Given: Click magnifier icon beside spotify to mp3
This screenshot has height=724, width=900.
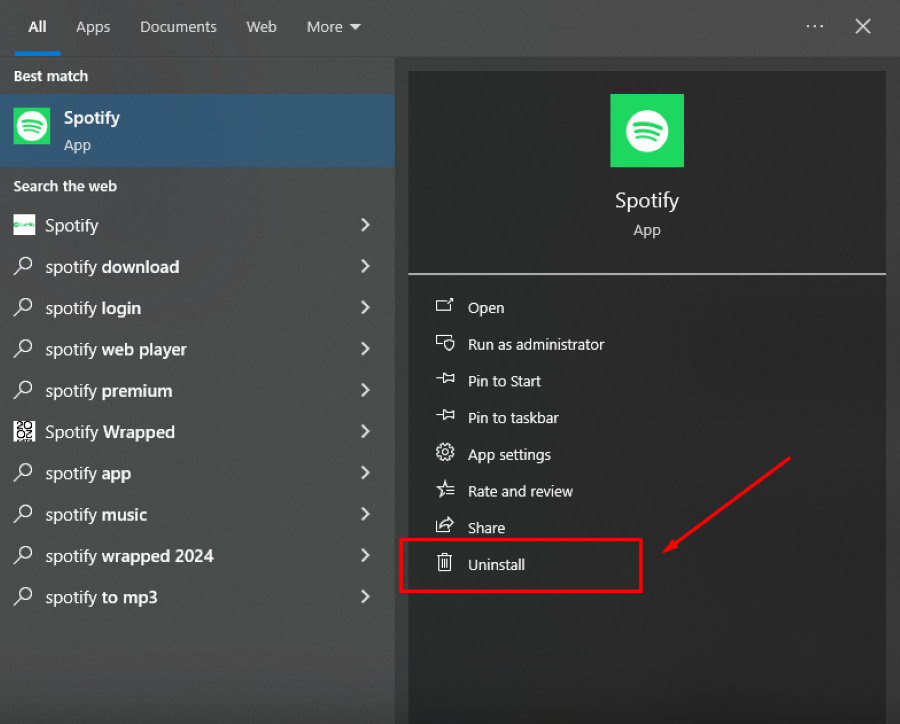Looking at the screenshot, I should tap(23, 597).
